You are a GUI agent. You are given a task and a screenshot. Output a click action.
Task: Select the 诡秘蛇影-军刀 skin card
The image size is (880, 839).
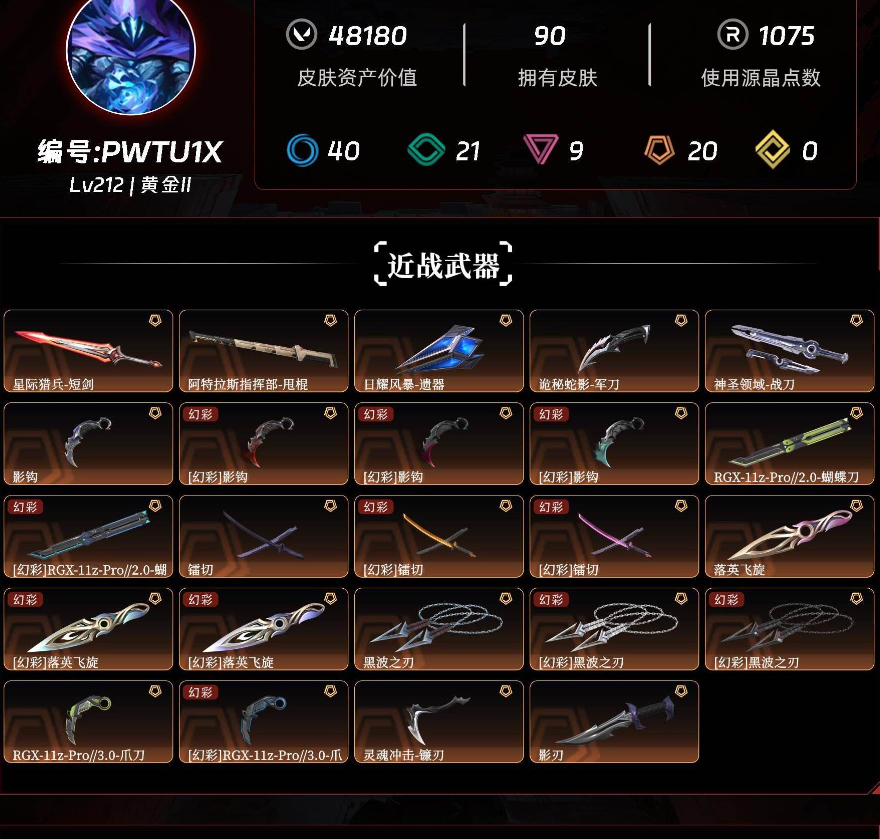tap(614, 351)
